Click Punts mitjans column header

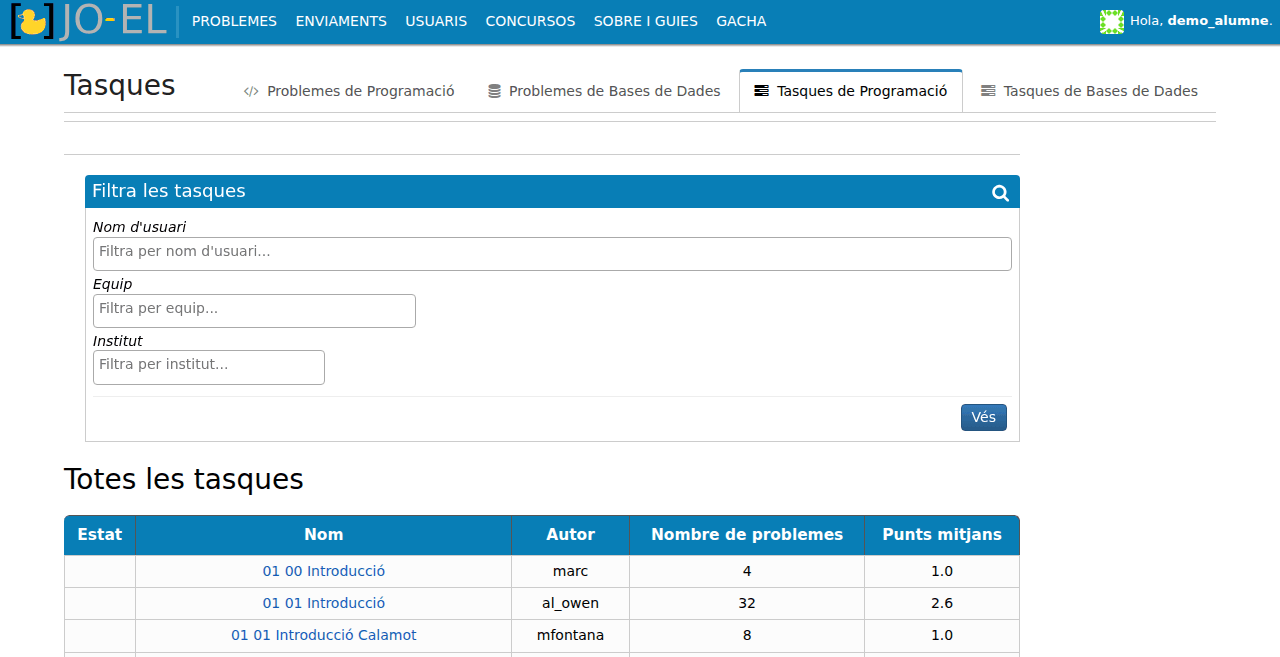(x=942, y=535)
